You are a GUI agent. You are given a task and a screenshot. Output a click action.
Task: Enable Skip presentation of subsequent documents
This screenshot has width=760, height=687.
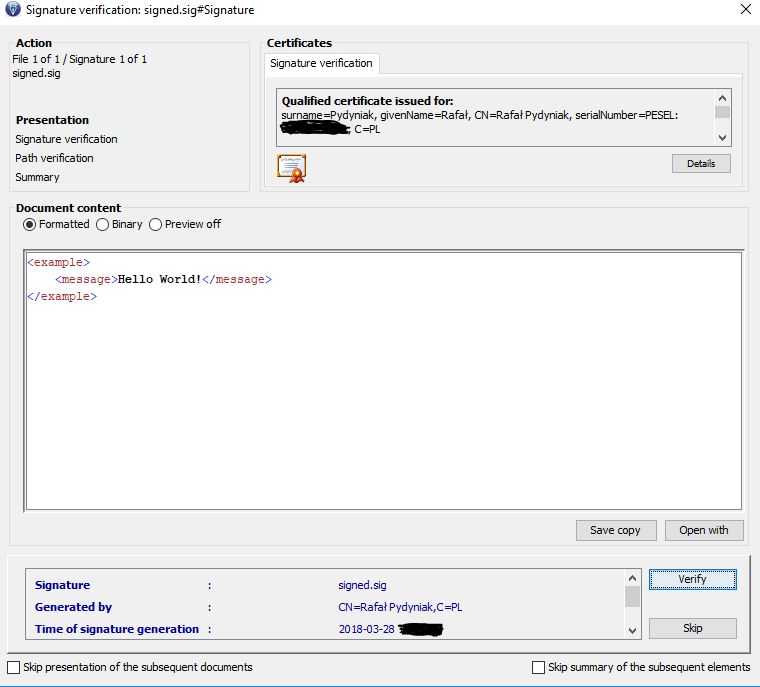pos(13,667)
